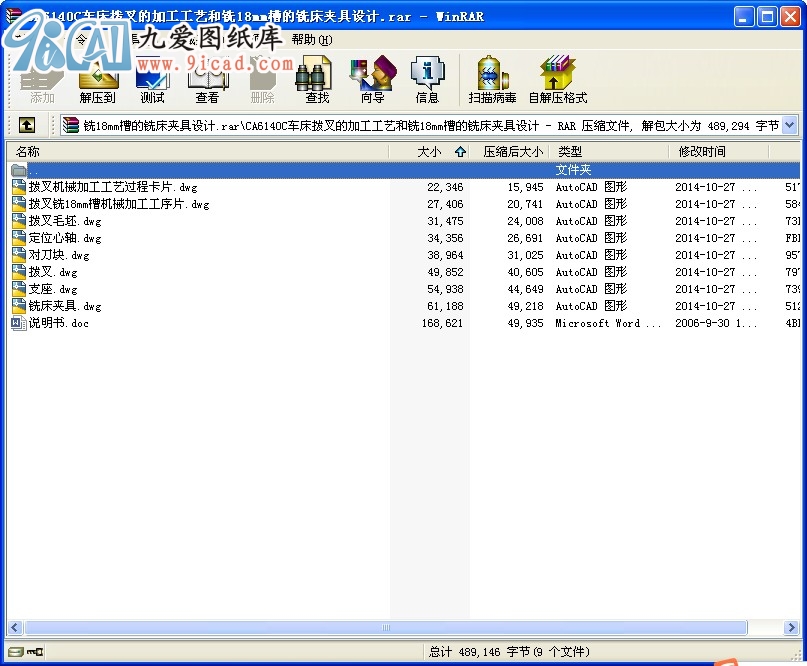This screenshot has width=807, height=666.
Task: Click 自解压格式 self-extracting icon
Action: pos(557,80)
